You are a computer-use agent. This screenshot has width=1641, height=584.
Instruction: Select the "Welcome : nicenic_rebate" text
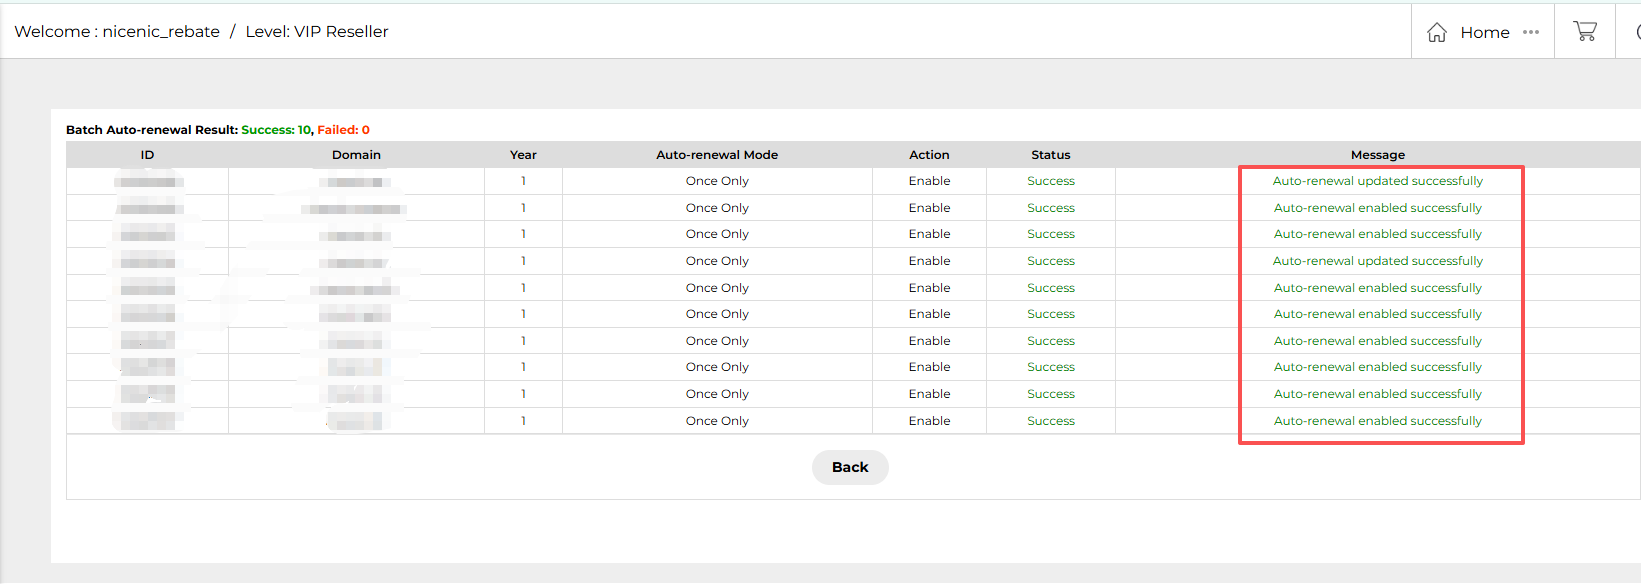(117, 32)
